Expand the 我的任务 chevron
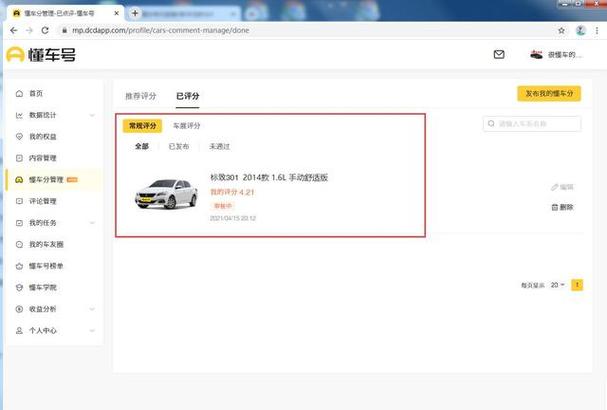The height and width of the screenshot is (410, 607). 92,223
